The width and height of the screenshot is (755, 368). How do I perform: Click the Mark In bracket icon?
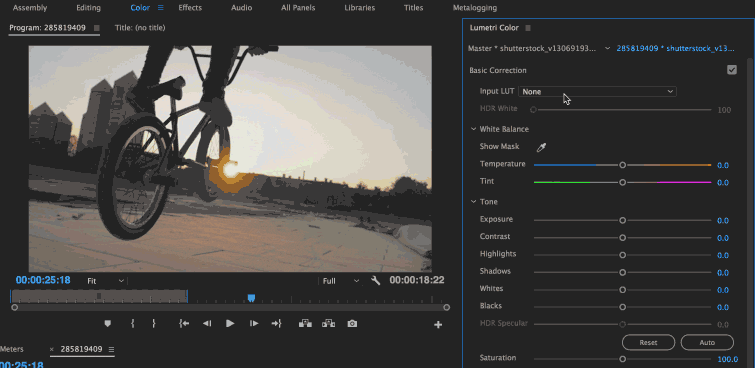[132, 324]
